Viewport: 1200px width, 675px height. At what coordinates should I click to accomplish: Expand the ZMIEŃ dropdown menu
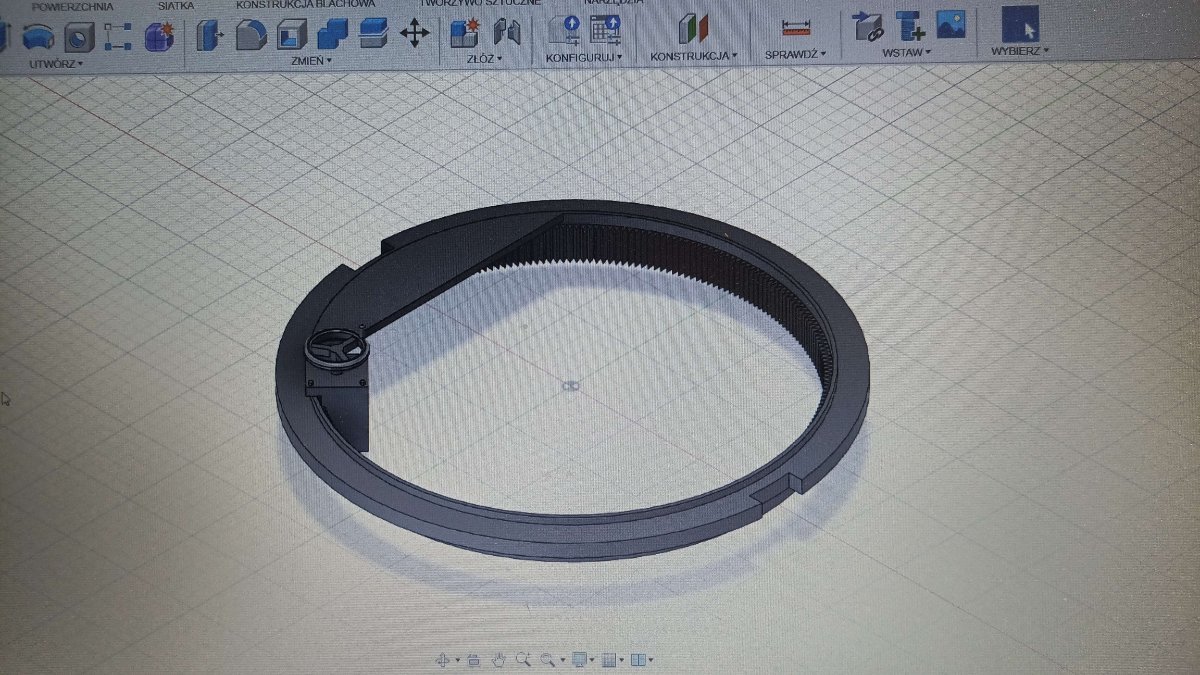click(x=311, y=60)
